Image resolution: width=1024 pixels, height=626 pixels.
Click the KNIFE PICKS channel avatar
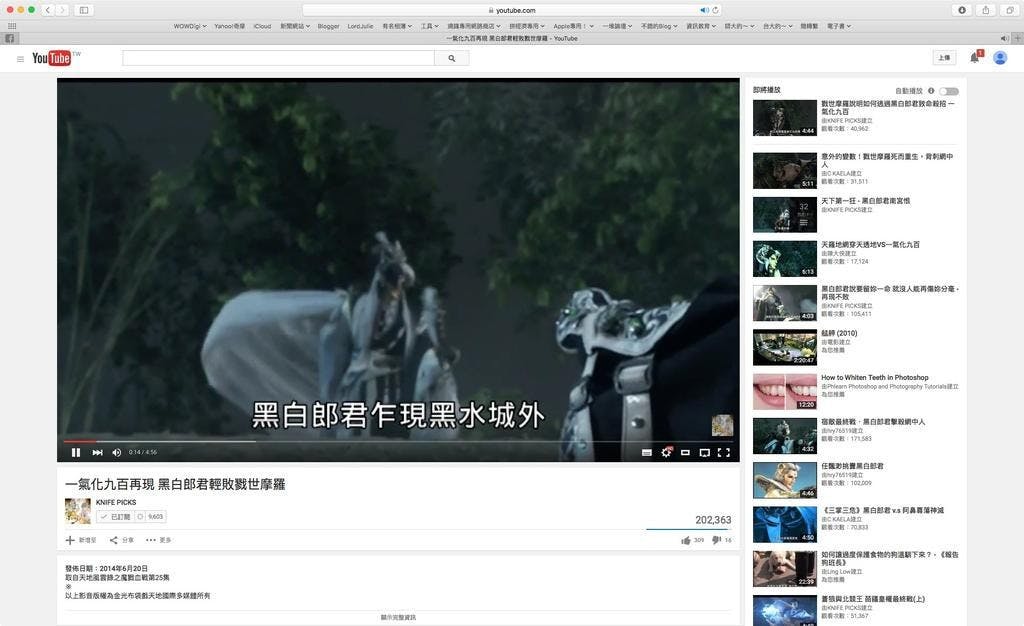tap(78, 511)
